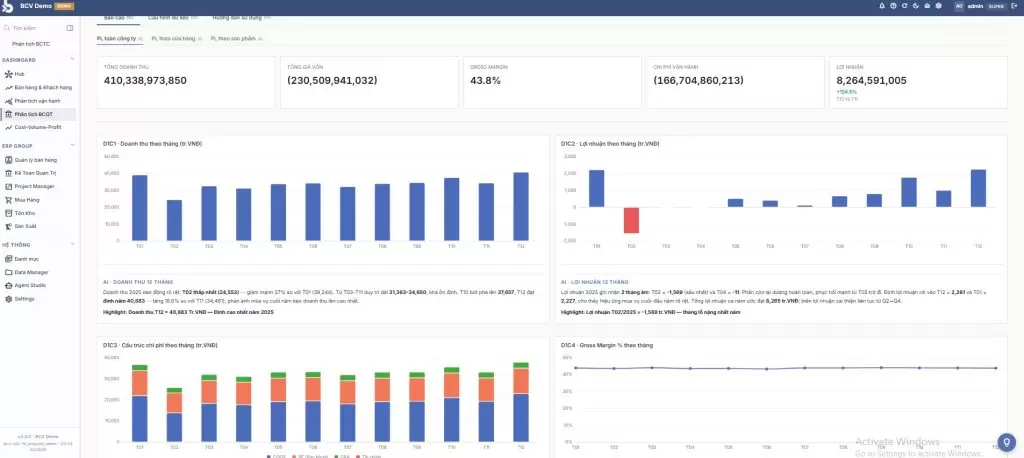This screenshot has width=1024, height=458.
Task: Open Danh mục in sidebar
Action: (x=38, y=259)
